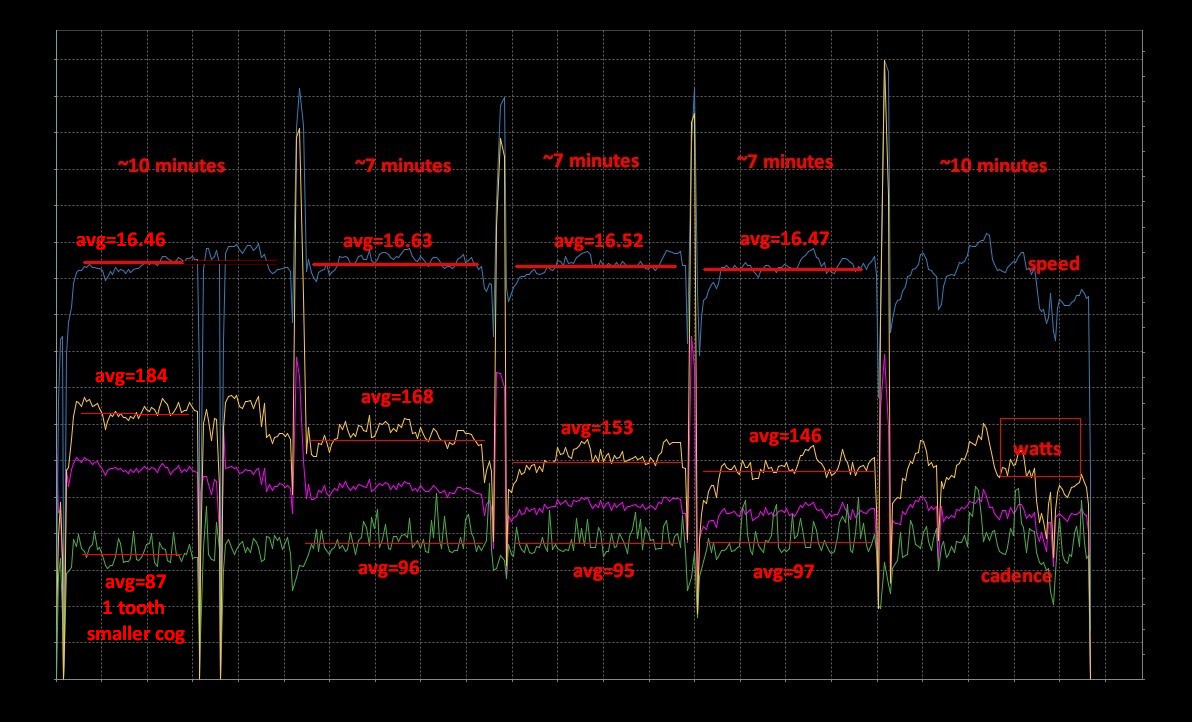Select the avg=97 cadence label
The image size is (1192, 722).
[783, 572]
